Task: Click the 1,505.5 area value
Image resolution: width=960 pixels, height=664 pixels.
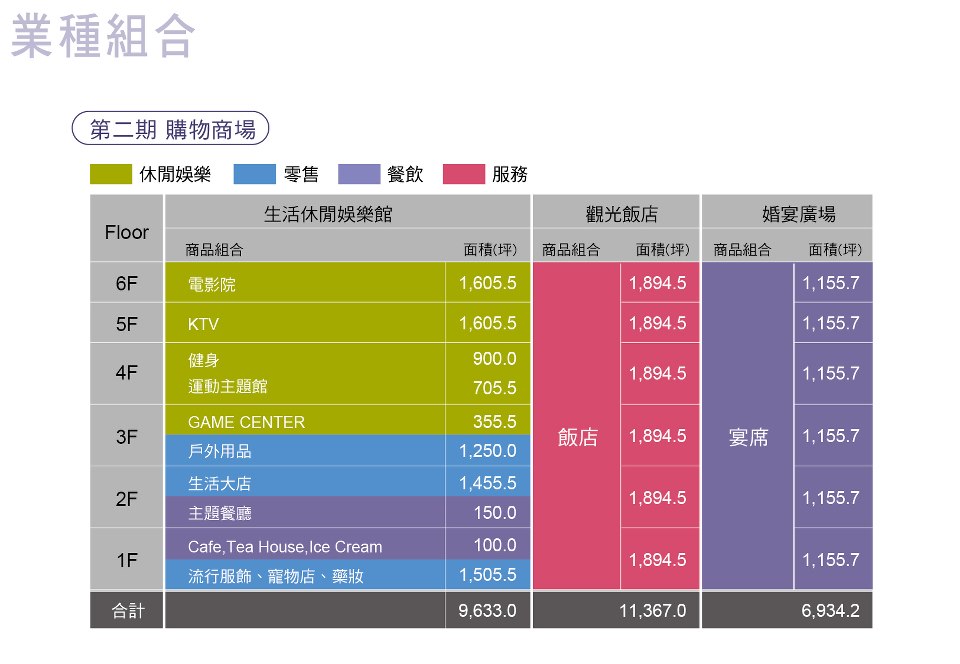Action: [487, 575]
